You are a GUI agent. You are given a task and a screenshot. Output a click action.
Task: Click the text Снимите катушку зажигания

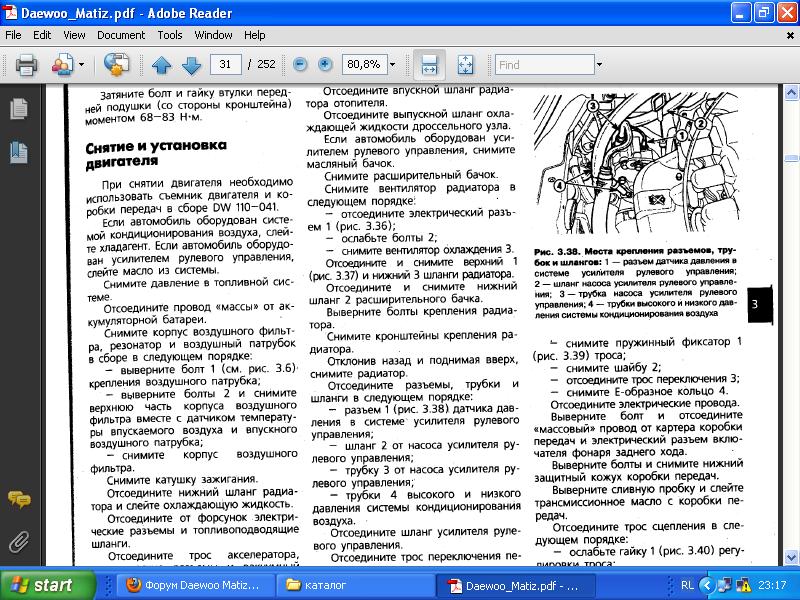pos(183,480)
